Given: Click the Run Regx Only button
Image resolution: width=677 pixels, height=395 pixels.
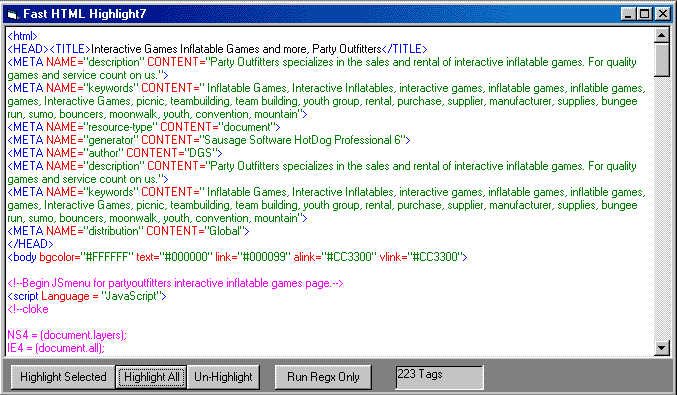Looking at the screenshot, I should [x=323, y=377].
